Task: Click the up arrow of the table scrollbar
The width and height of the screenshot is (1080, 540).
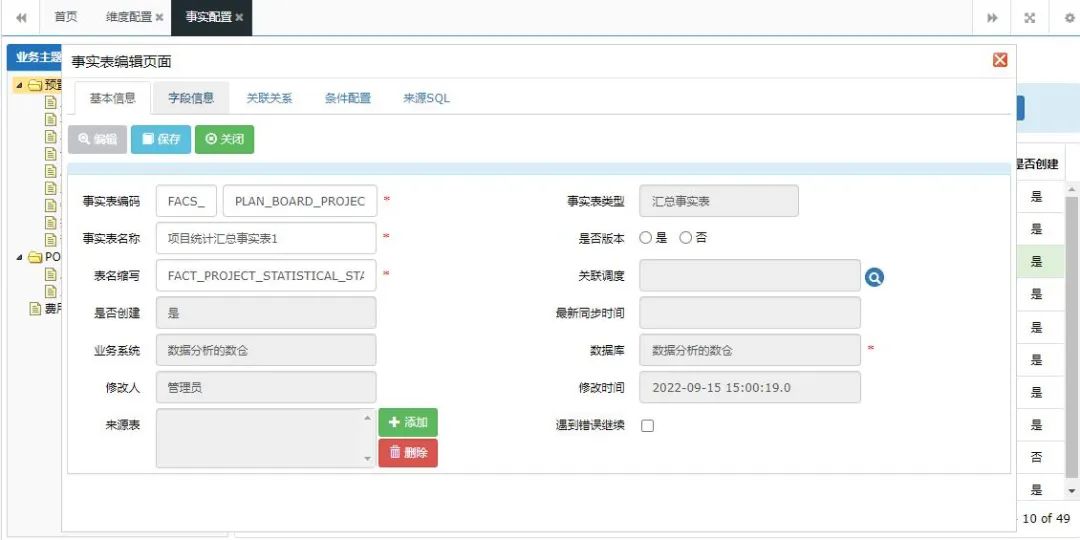Action: point(1072,189)
